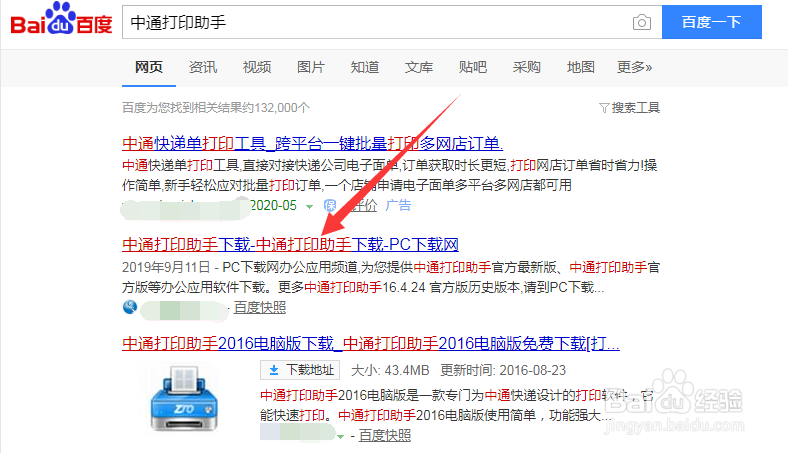Click the date text 2019年9月11日
The height and width of the screenshot is (453, 788).
(x=166, y=267)
